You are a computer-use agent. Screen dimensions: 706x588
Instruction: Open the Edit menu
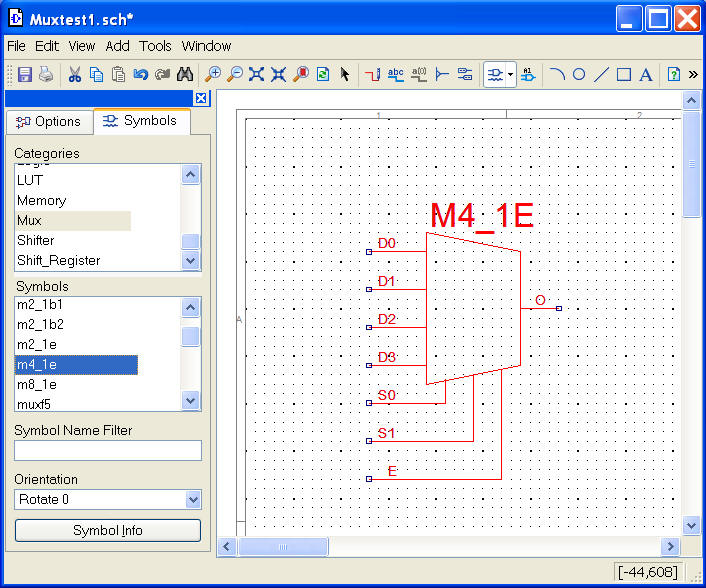click(x=47, y=46)
